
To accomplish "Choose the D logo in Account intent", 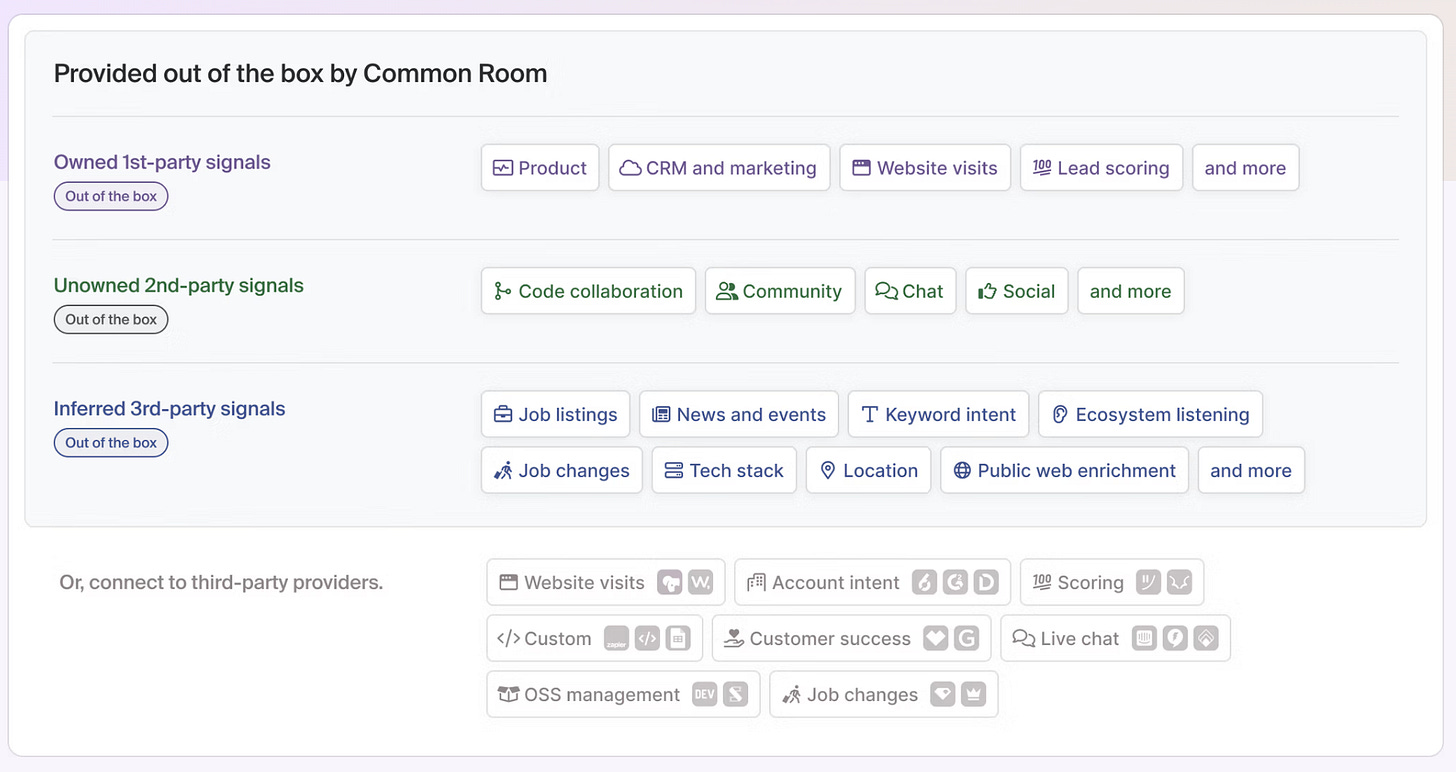I will click(986, 582).
